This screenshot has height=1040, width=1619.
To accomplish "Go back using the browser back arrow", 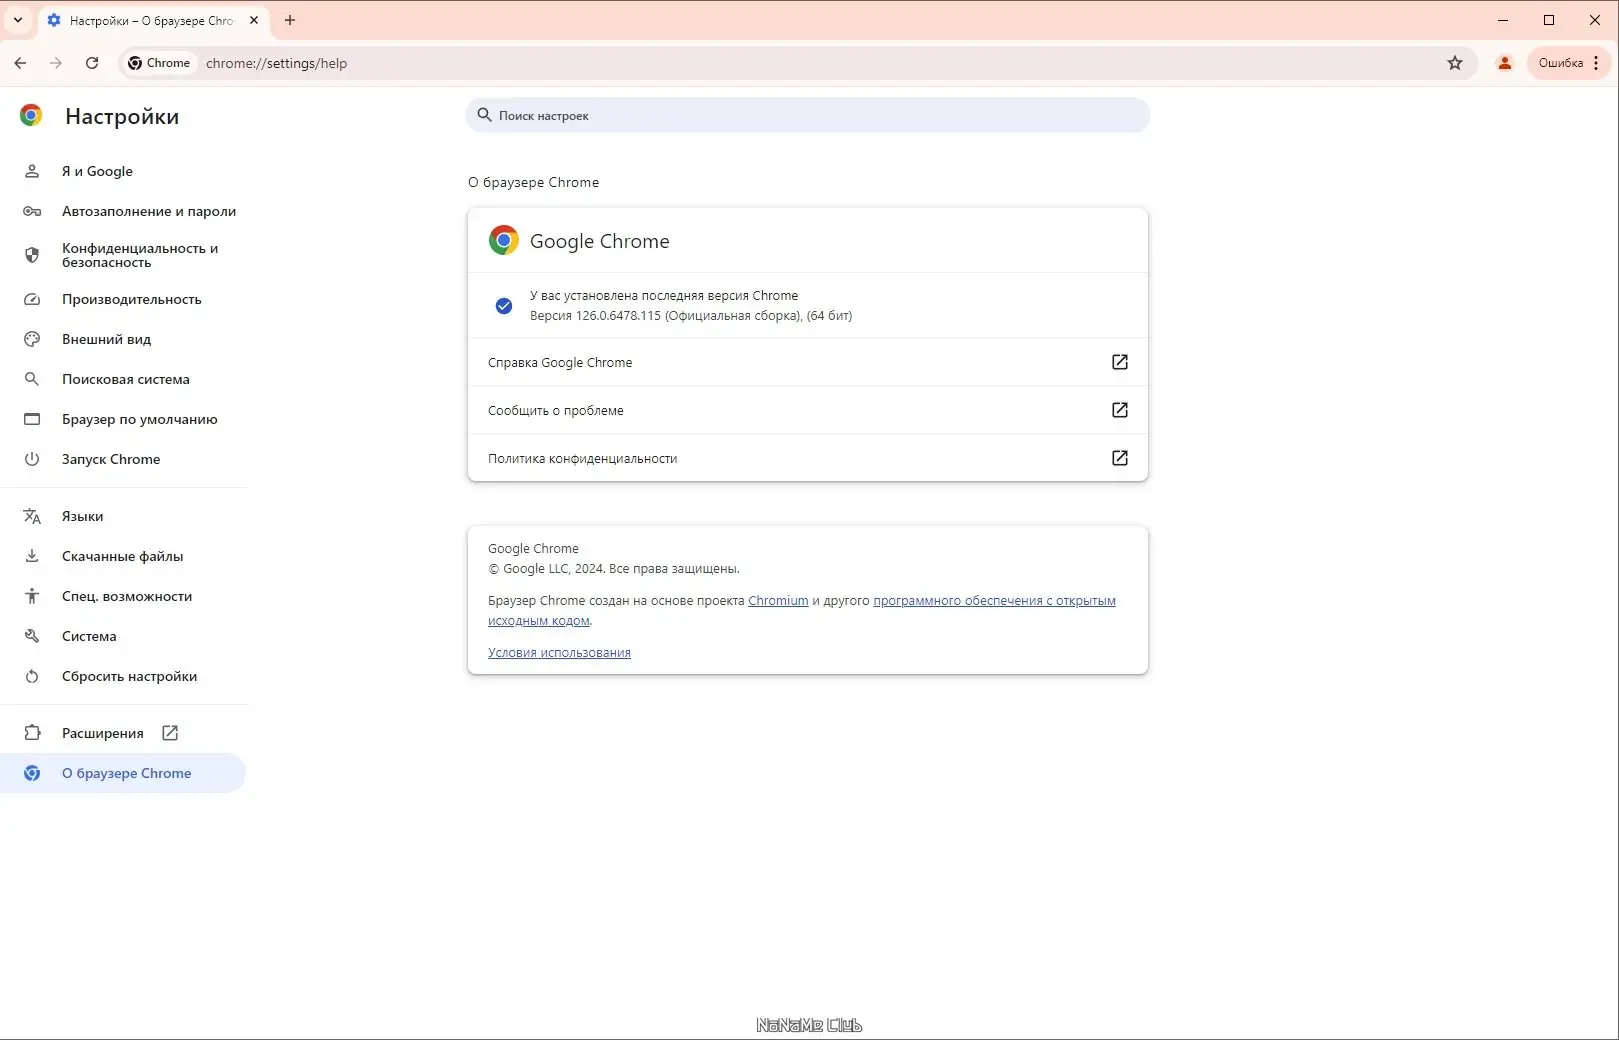I will tap(20, 63).
